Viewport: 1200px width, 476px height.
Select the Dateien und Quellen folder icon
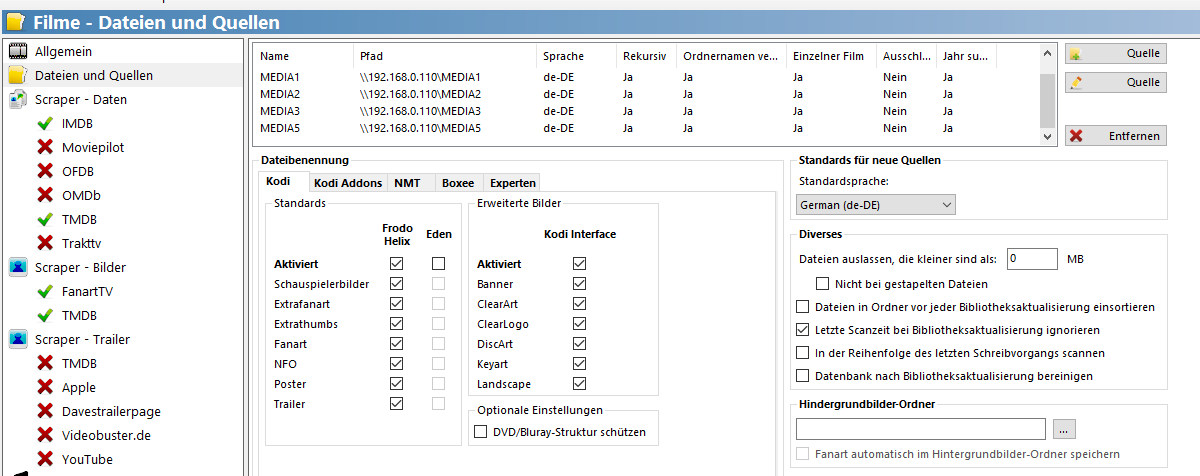(18, 75)
